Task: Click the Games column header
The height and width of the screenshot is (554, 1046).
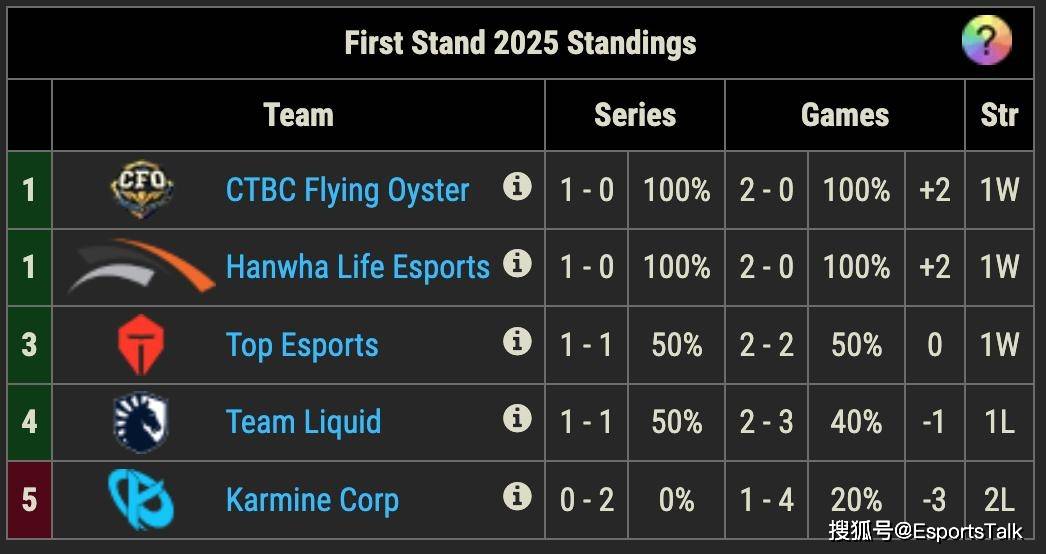Action: (x=845, y=115)
